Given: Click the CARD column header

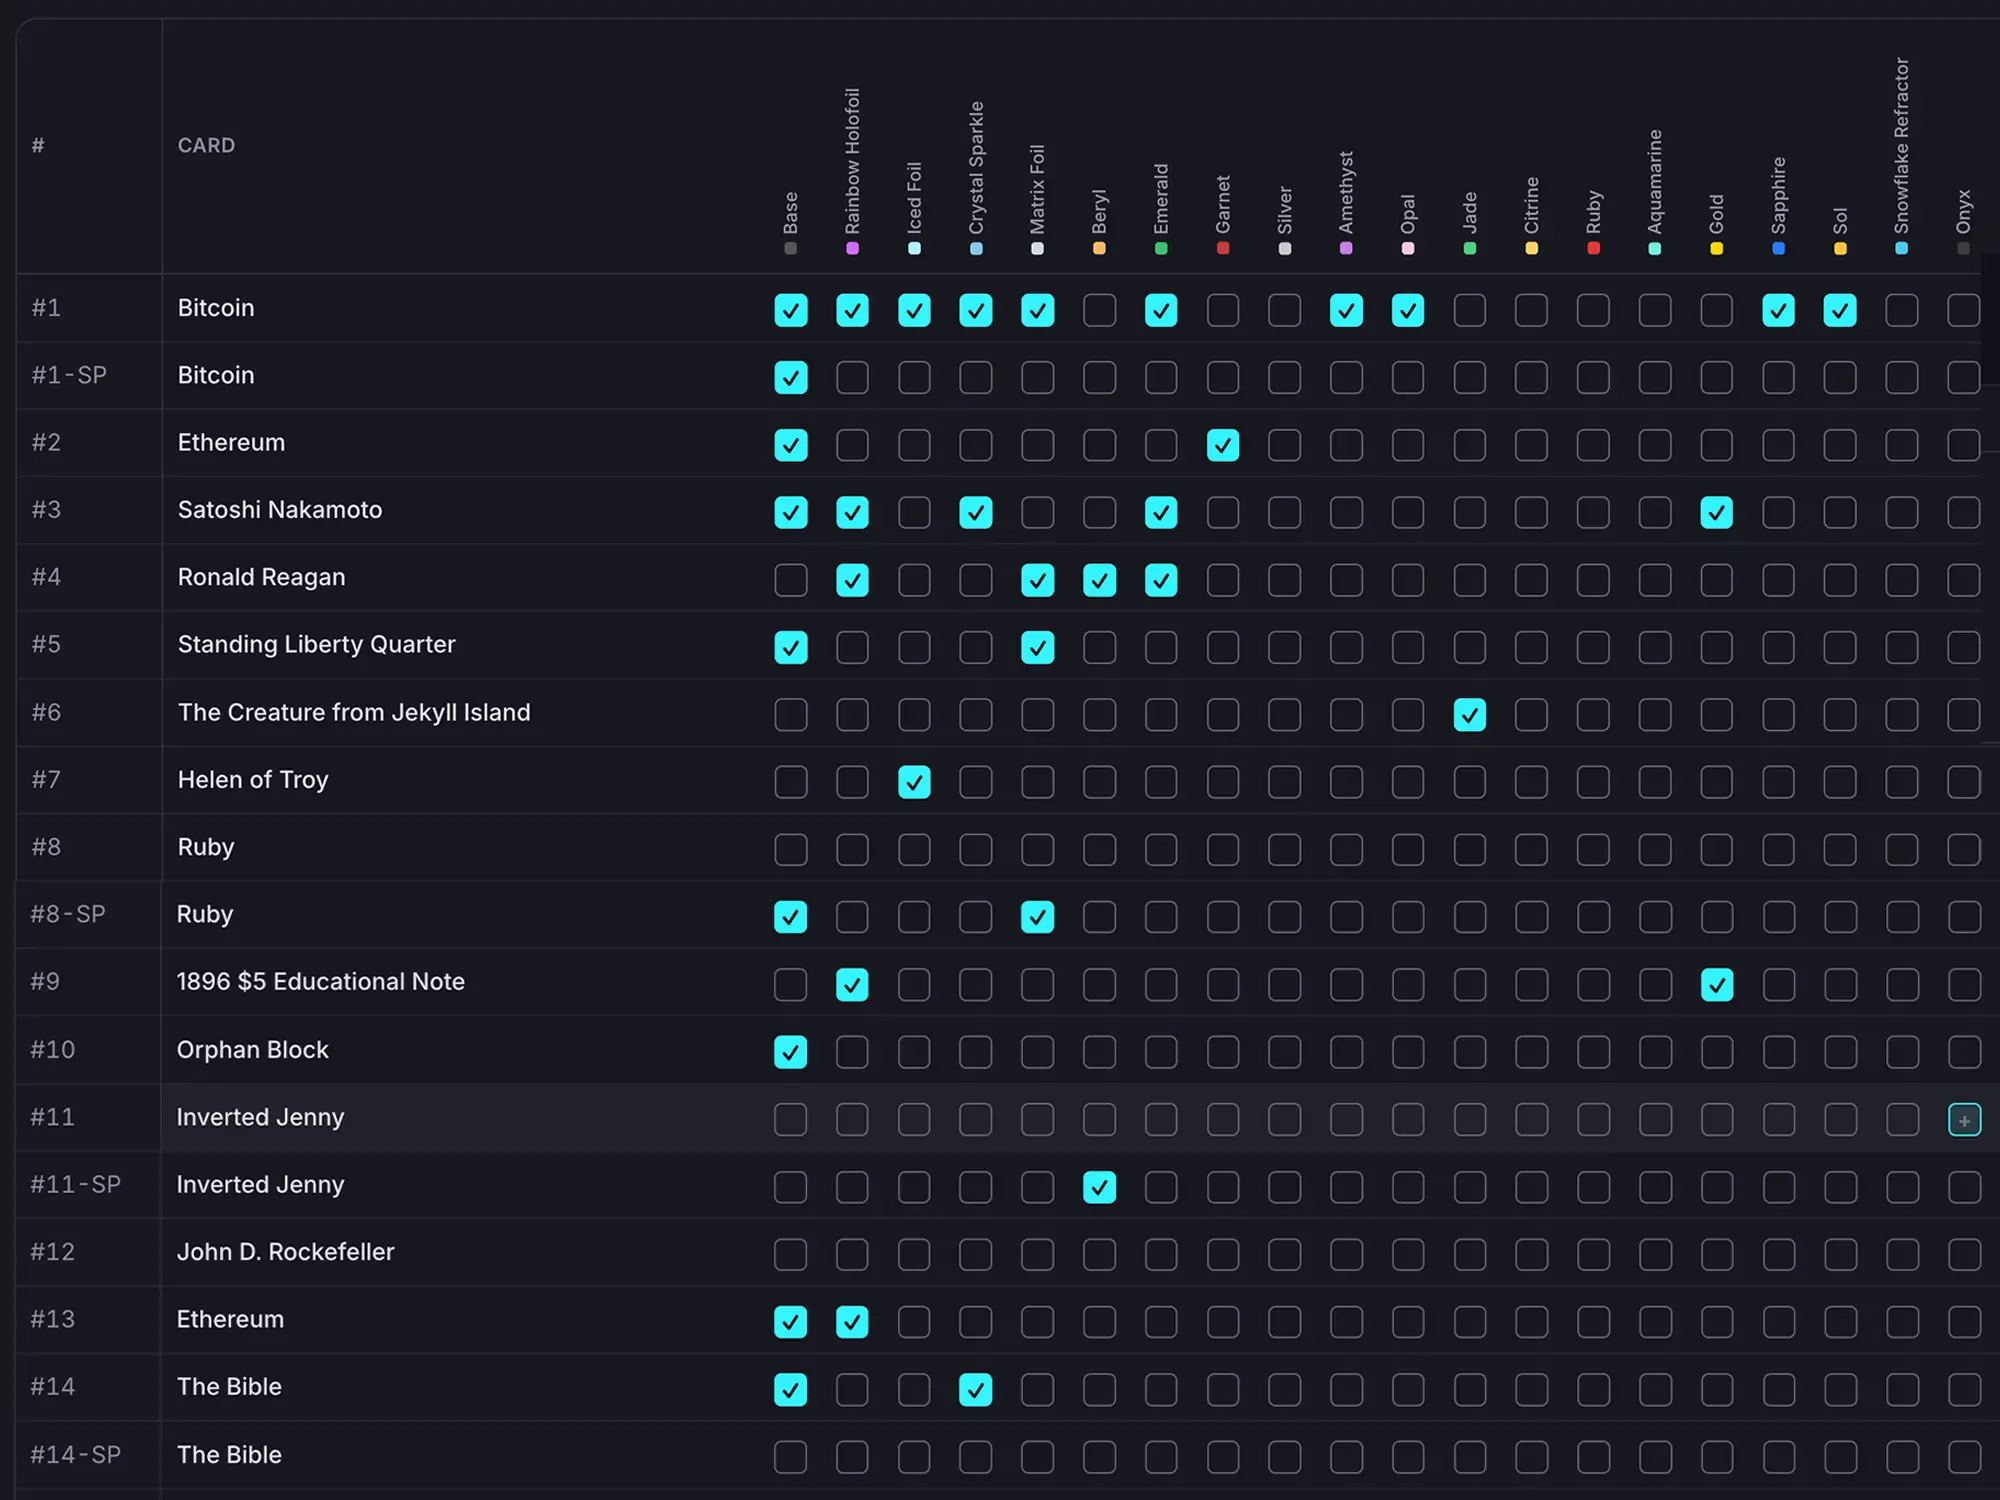Looking at the screenshot, I should (x=206, y=145).
